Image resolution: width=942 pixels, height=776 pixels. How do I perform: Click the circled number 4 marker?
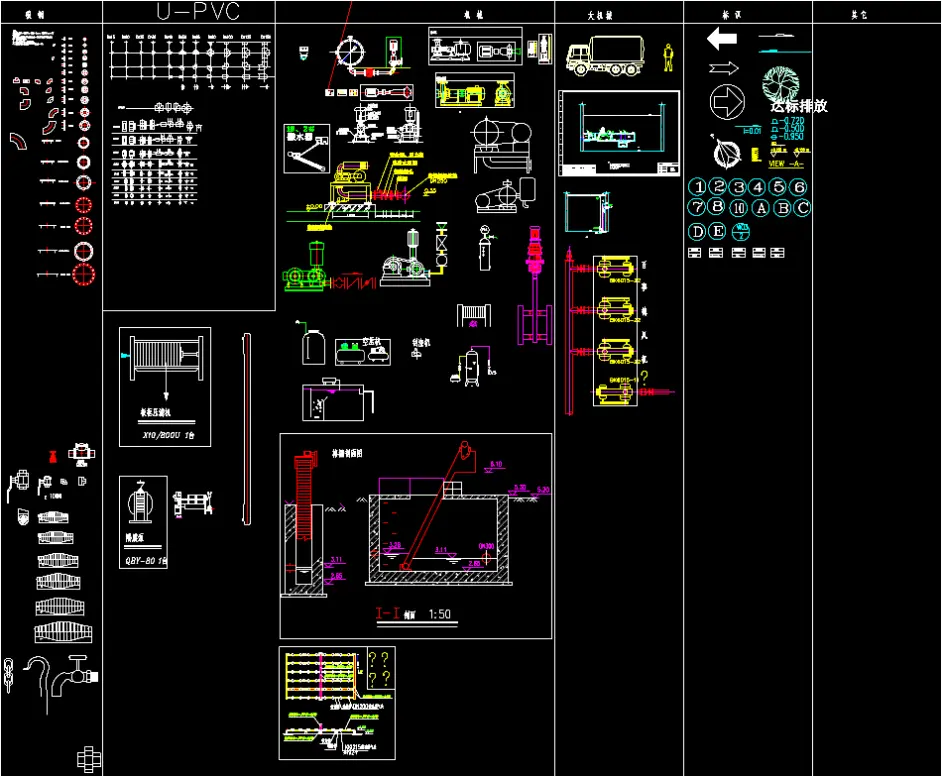pos(758,187)
